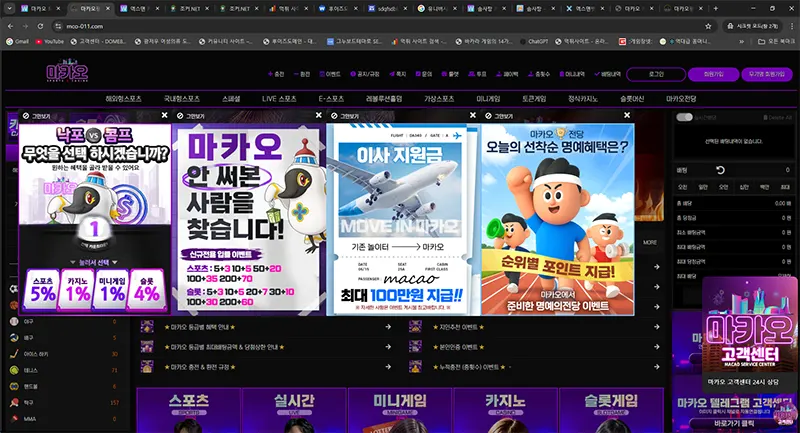The height and width of the screenshot is (433, 800).
Task: Choose the 카지노 1% bonus card
Action: tap(78, 290)
